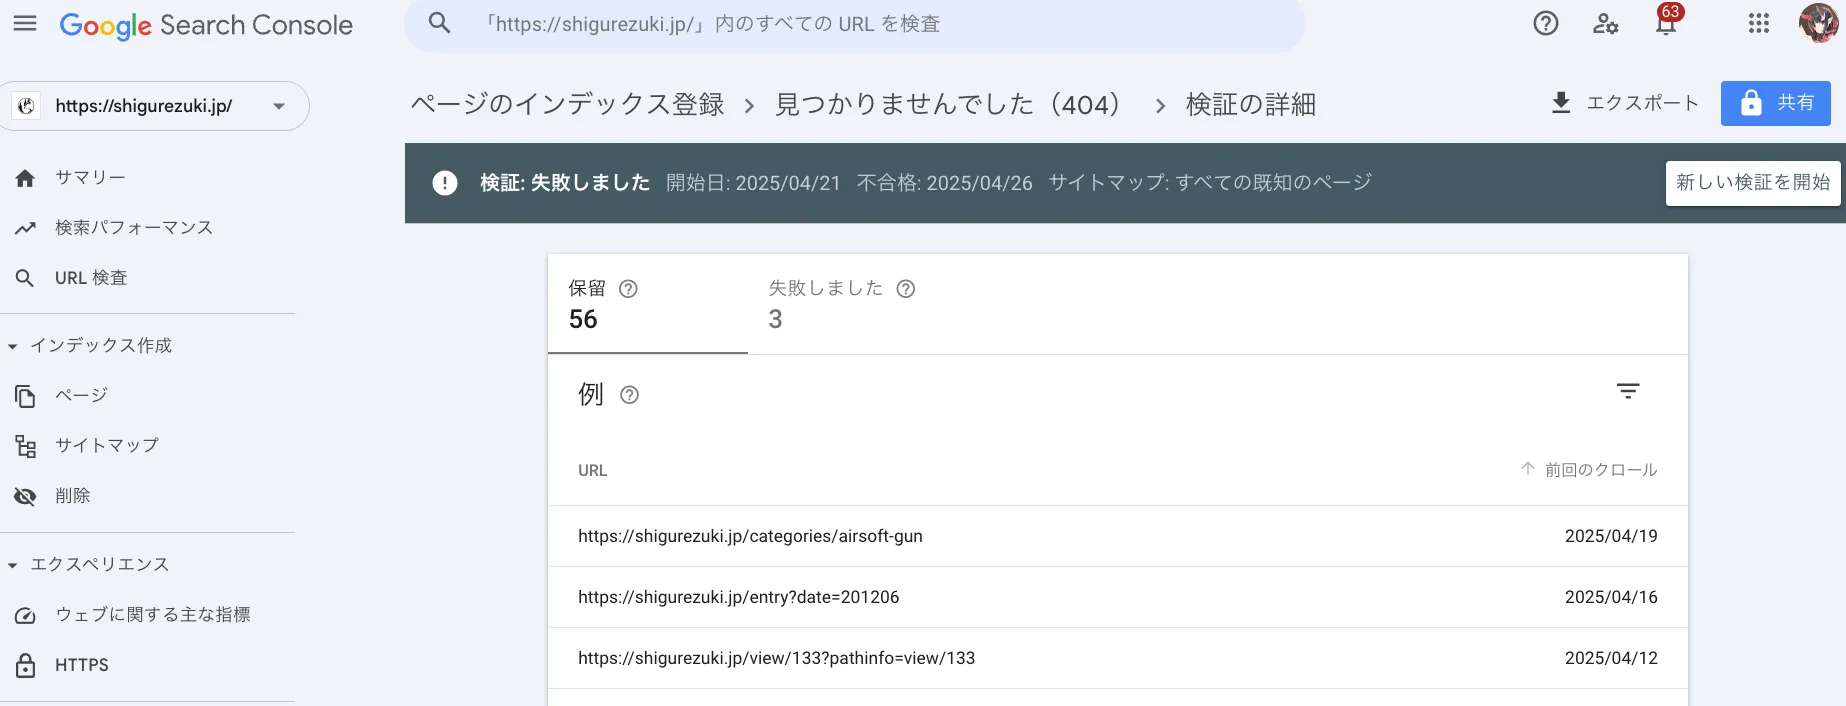This screenshot has height=706, width=1846.
Task: Click 新しい検証を開始 button
Action: point(1752,183)
